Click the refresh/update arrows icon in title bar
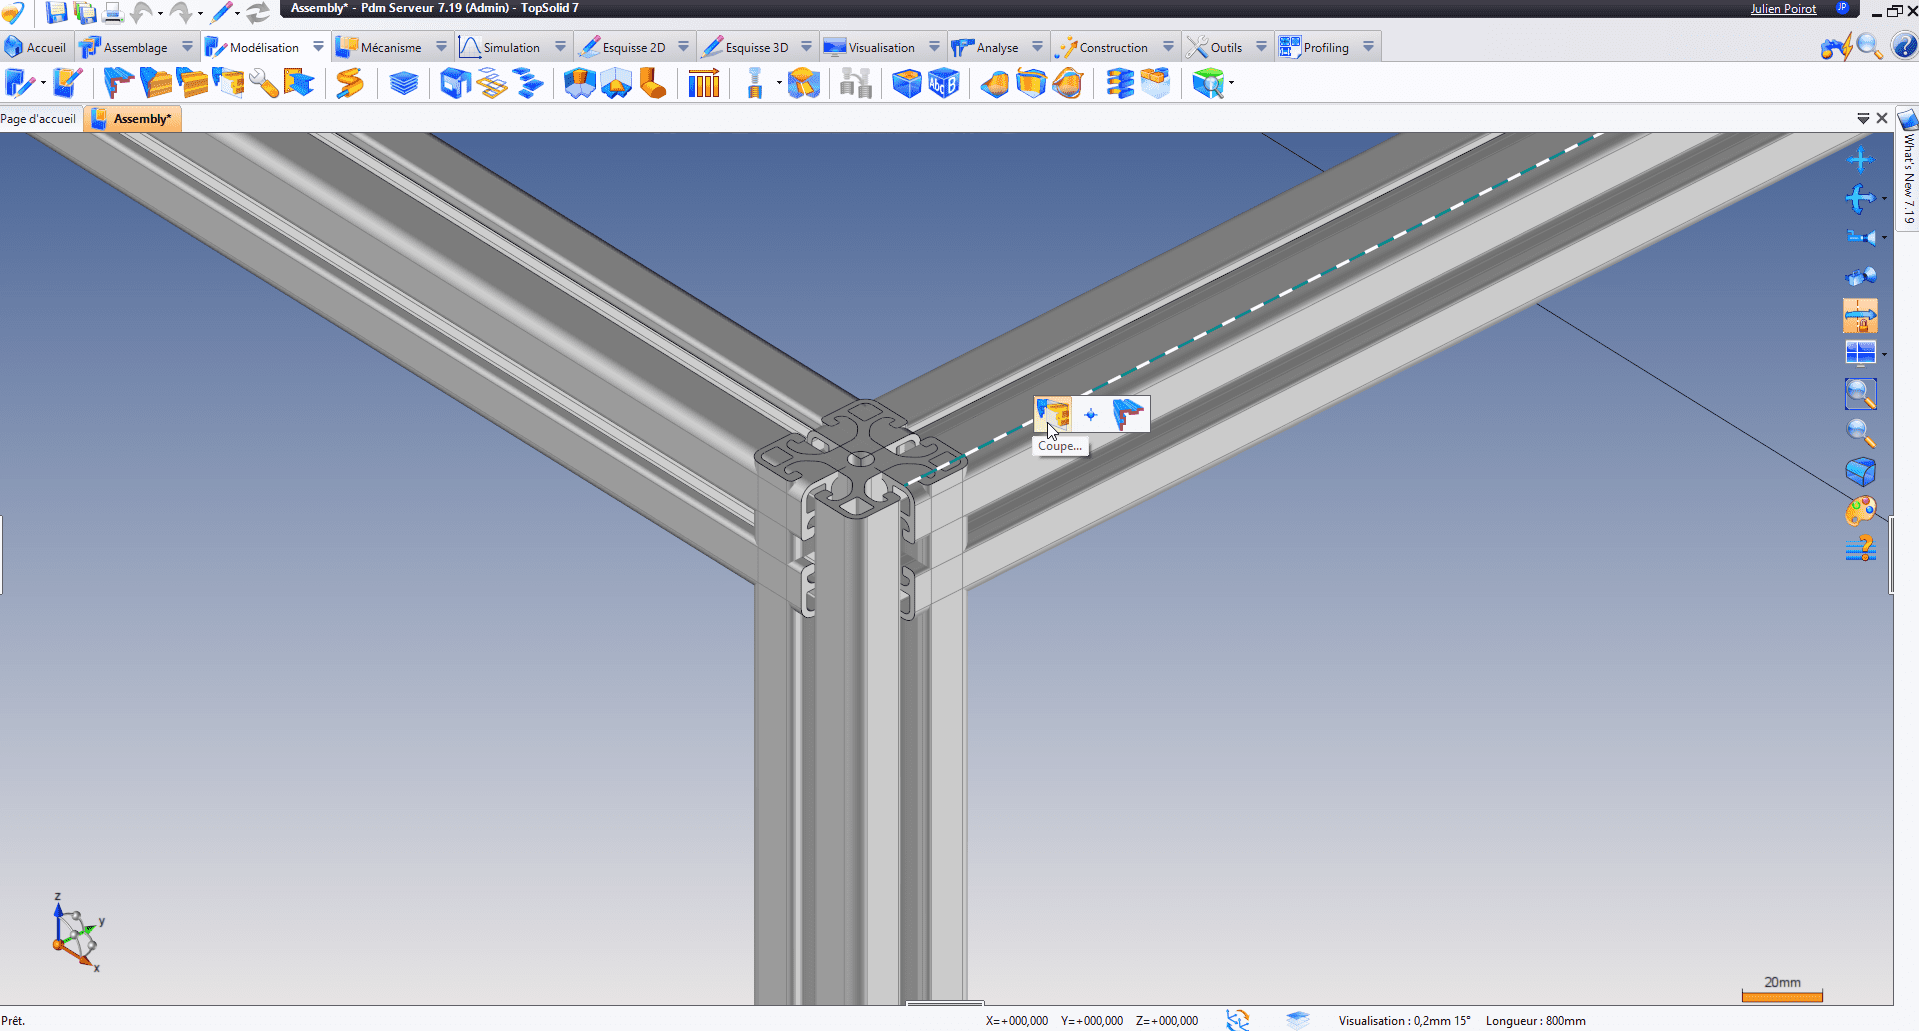This screenshot has height=1031, width=1919. pyautogui.click(x=258, y=13)
